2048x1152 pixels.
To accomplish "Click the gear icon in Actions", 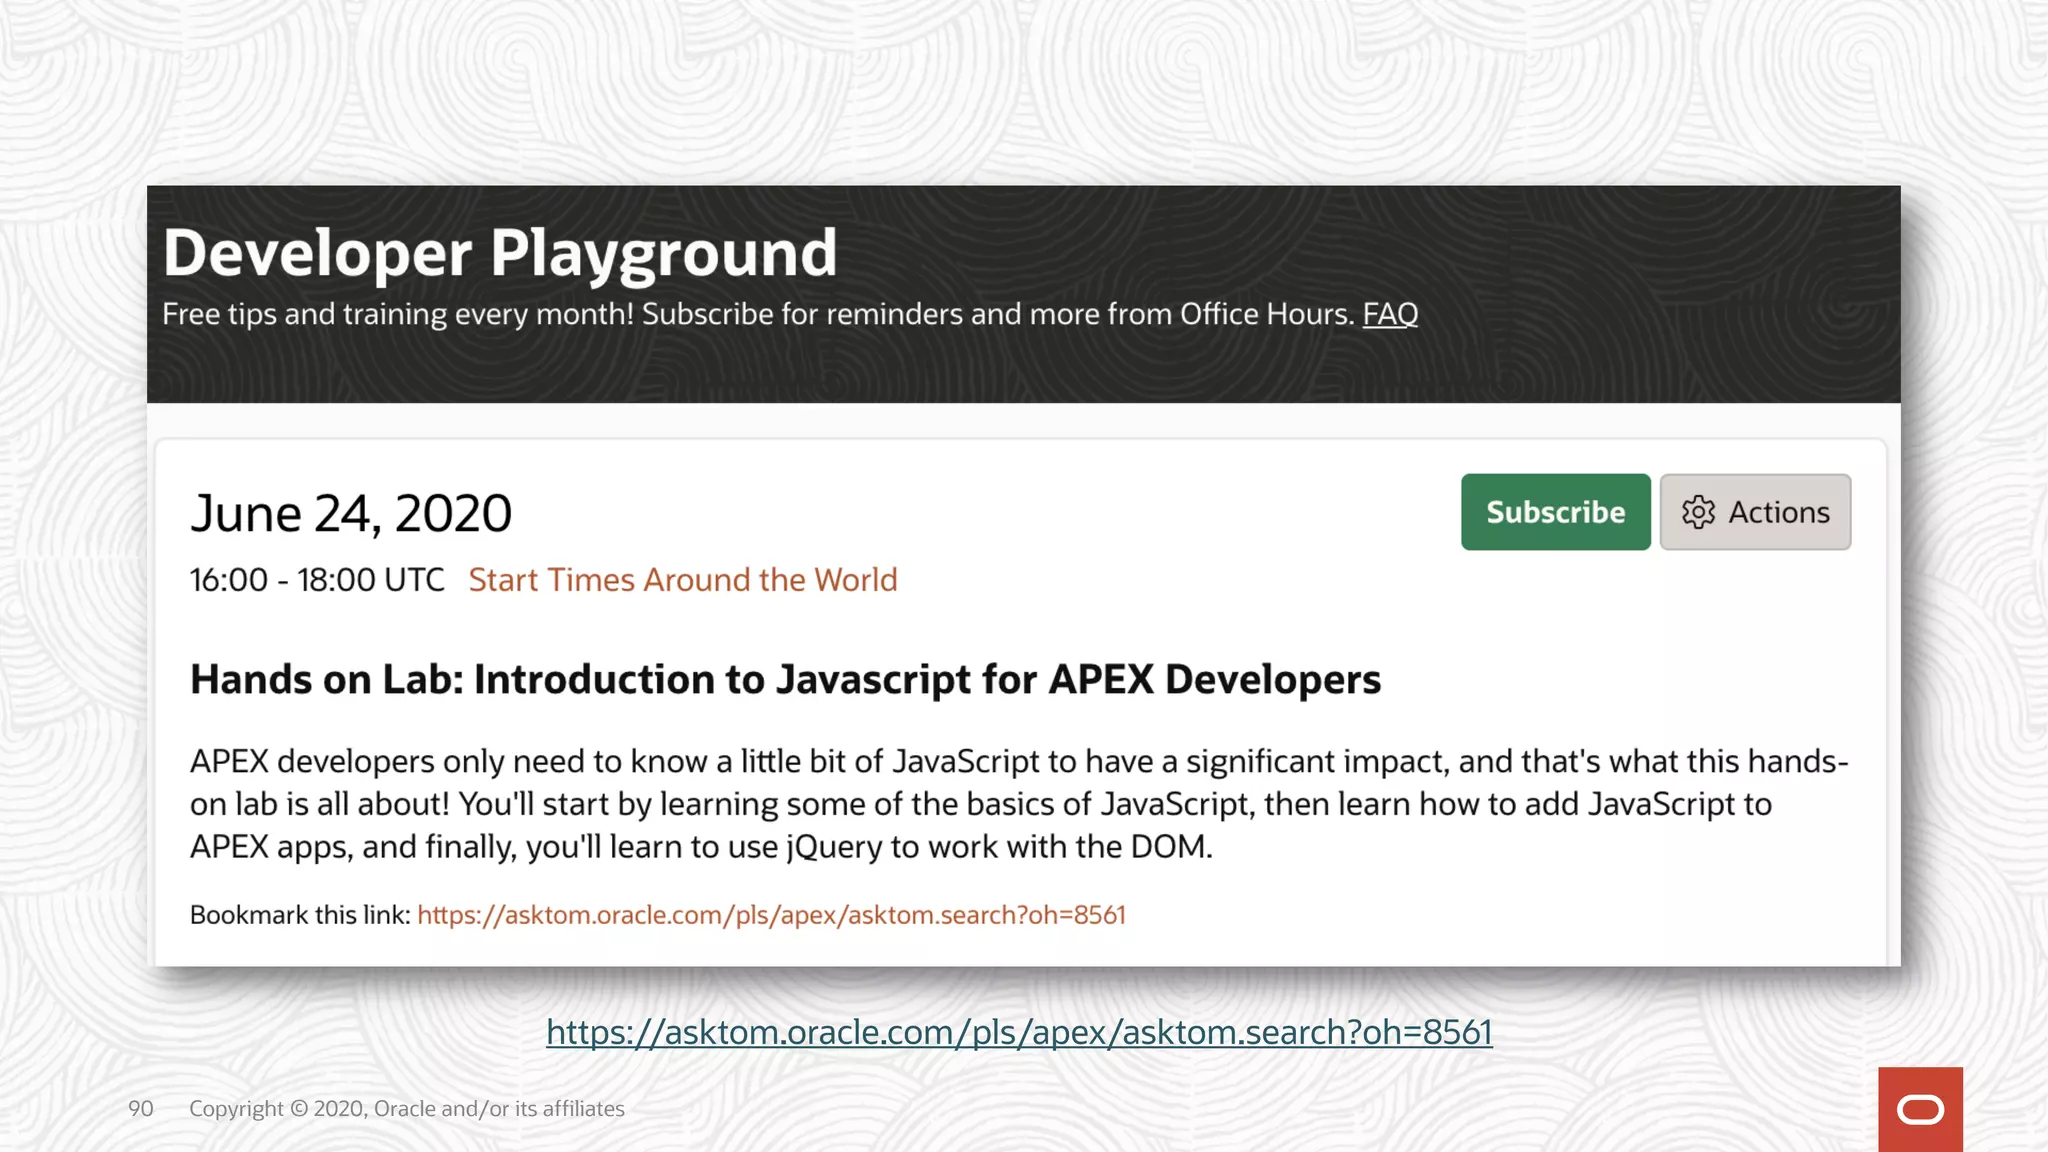I will tap(1698, 512).
